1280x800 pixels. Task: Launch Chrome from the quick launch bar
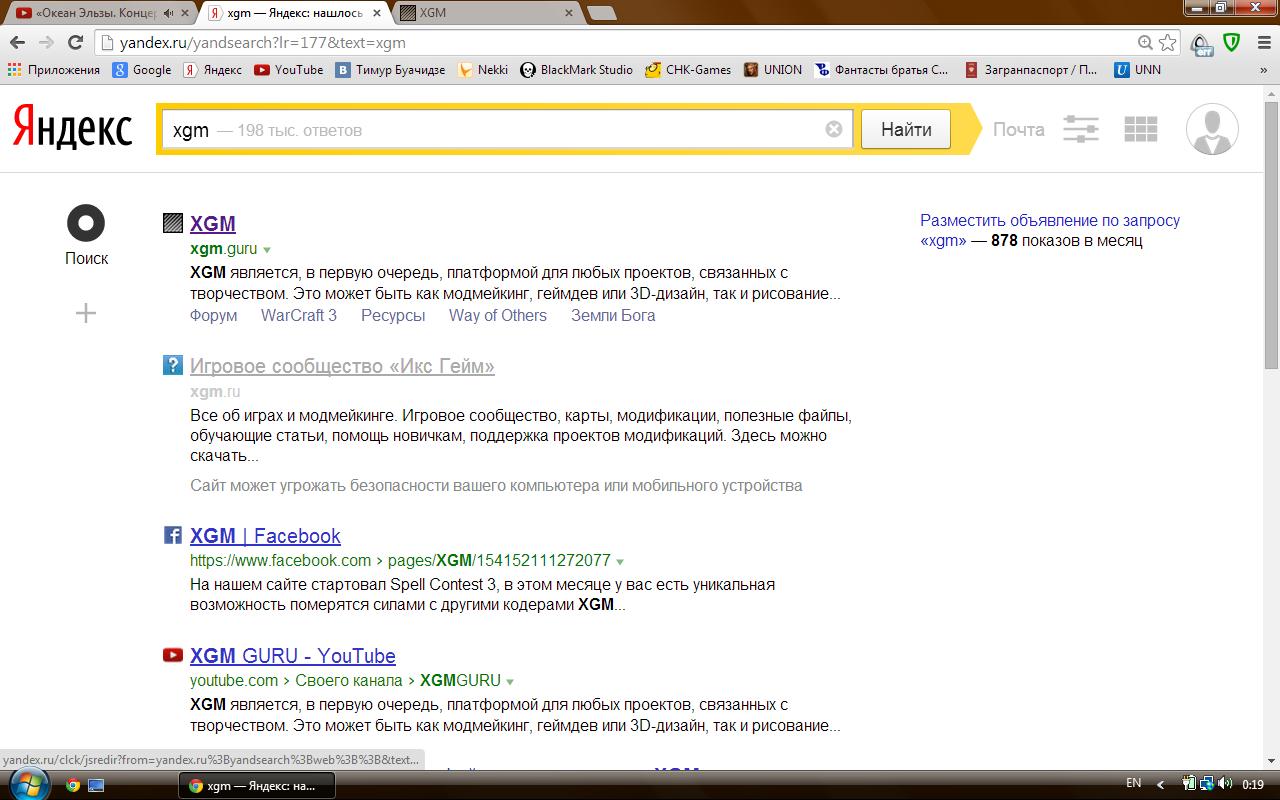pyautogui.click(x=73, y=785)
